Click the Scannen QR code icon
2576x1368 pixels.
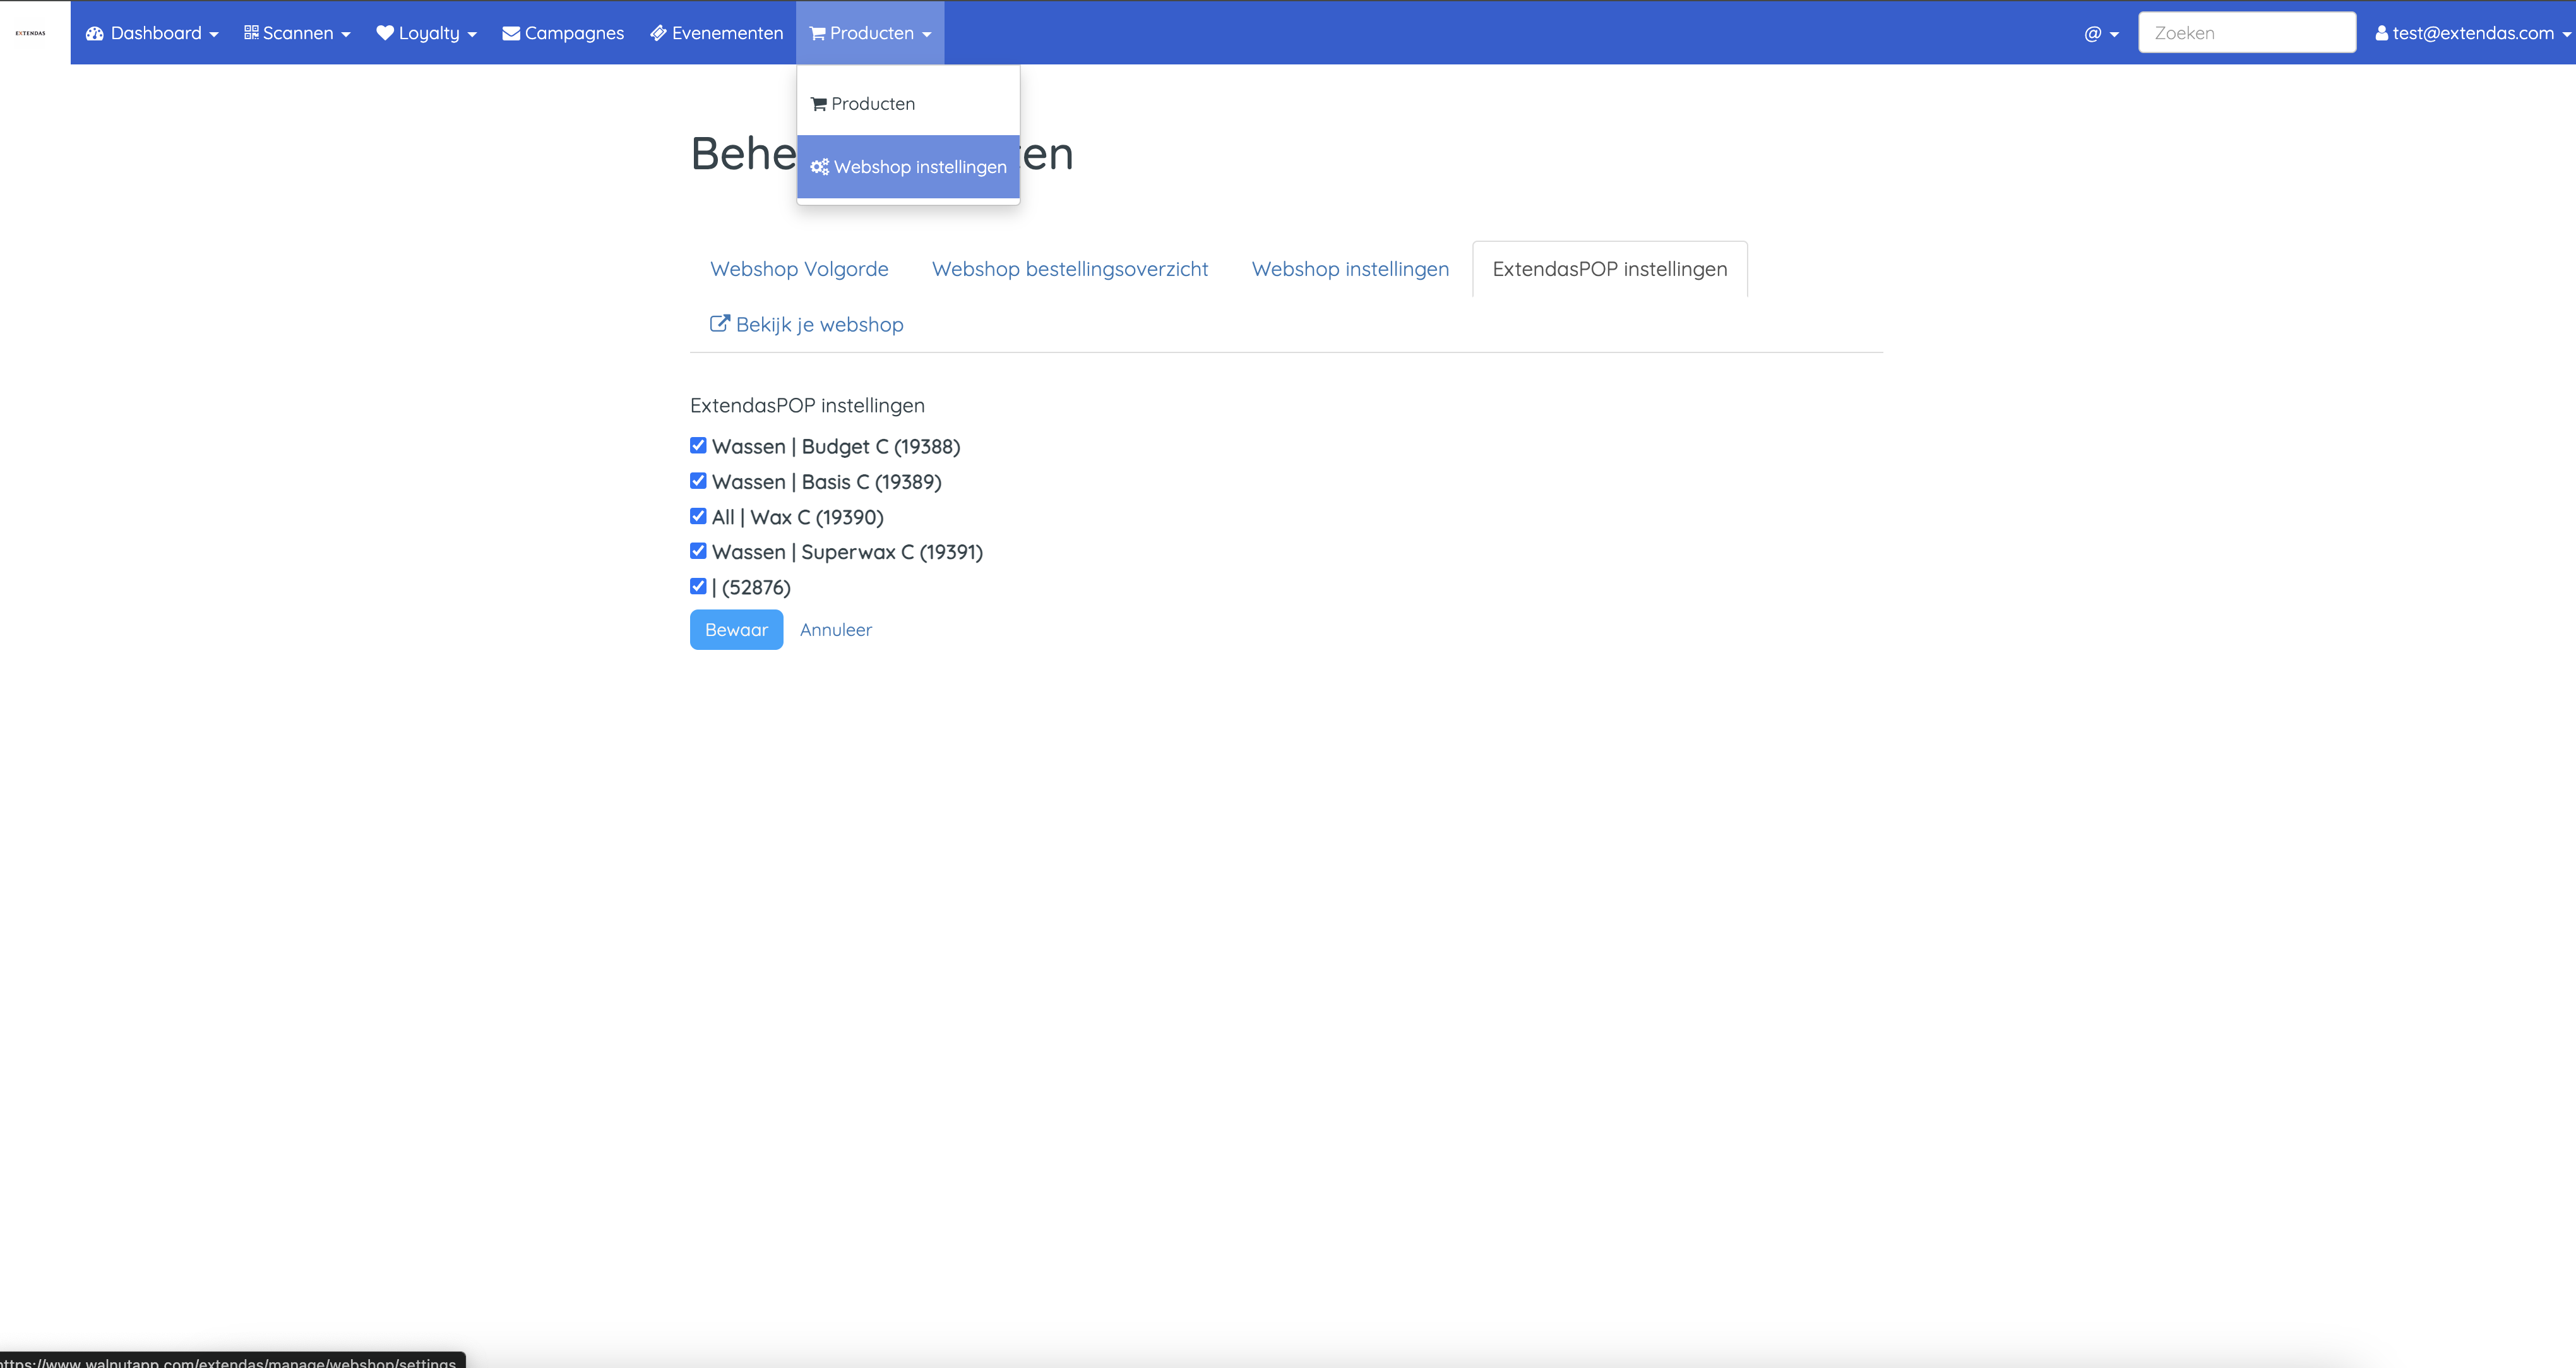251,33
